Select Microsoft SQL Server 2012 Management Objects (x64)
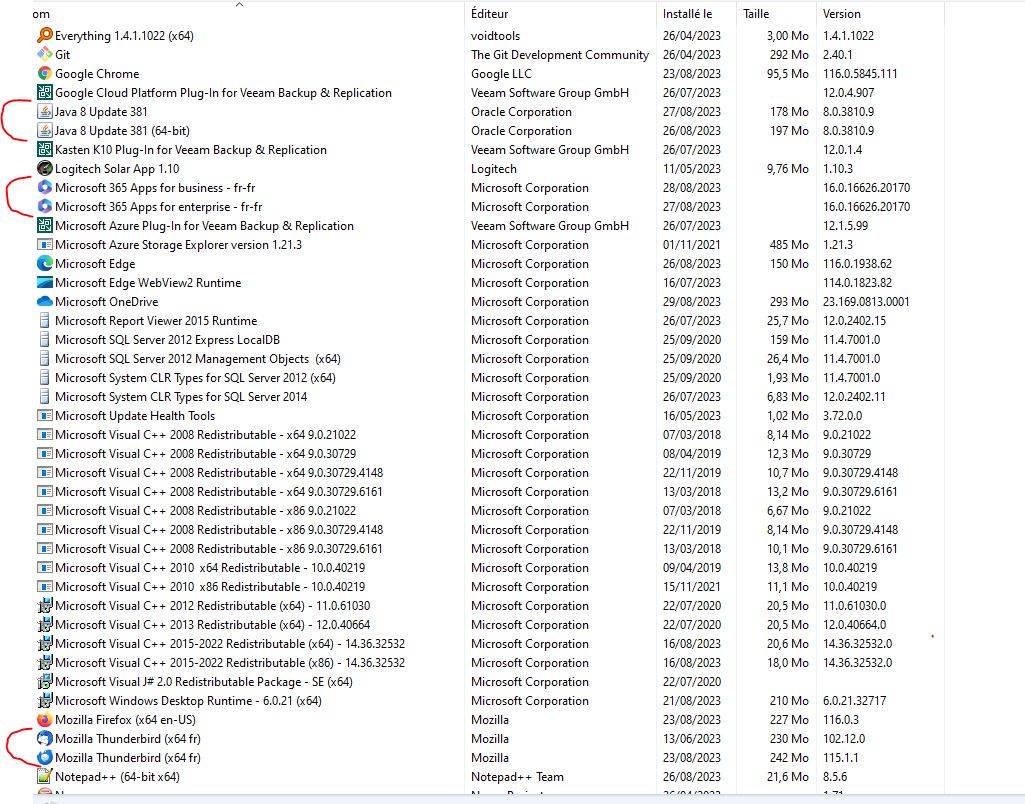1025x804 pixels. pyautogui.click(x=197, y=358)
